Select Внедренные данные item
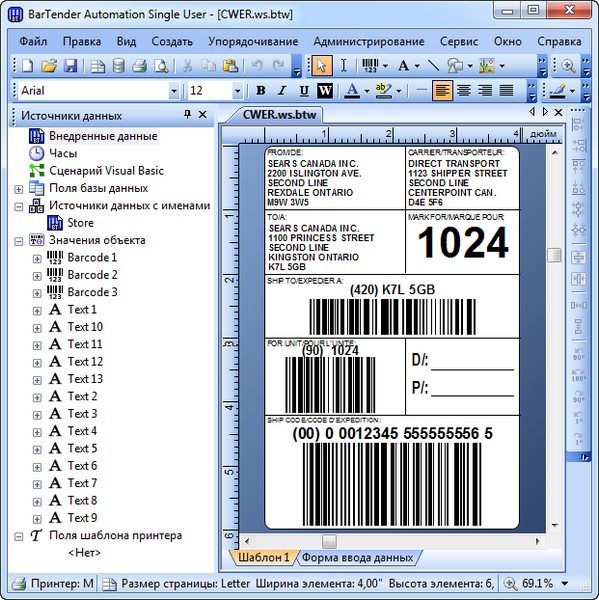The width and height of the screenshot is (599, 600). (103, 136)
